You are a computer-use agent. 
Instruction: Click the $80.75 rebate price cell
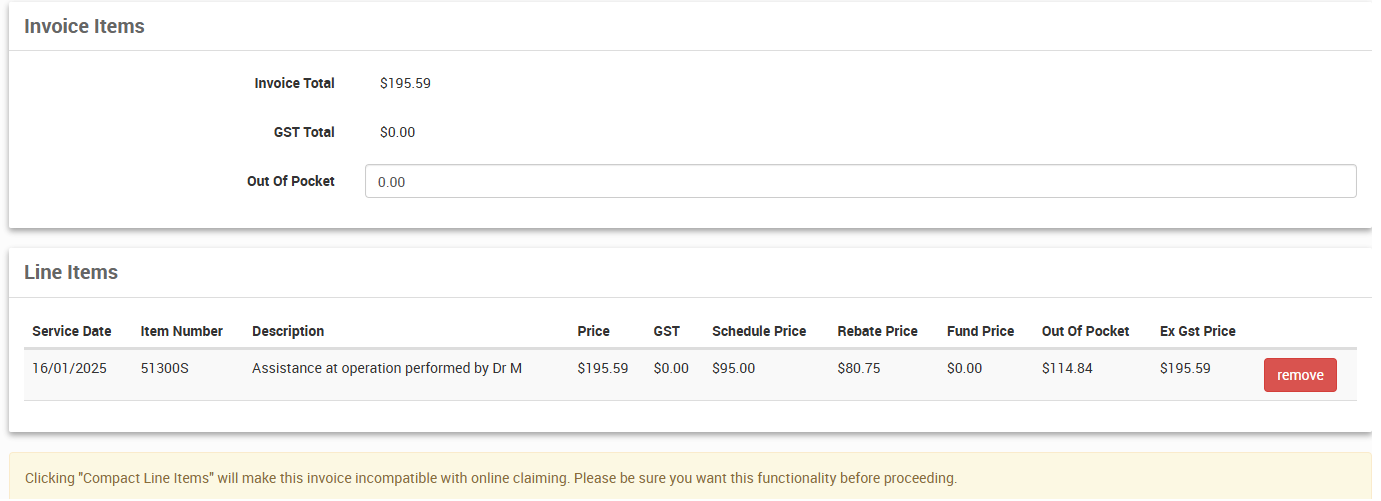pos(859,368)
